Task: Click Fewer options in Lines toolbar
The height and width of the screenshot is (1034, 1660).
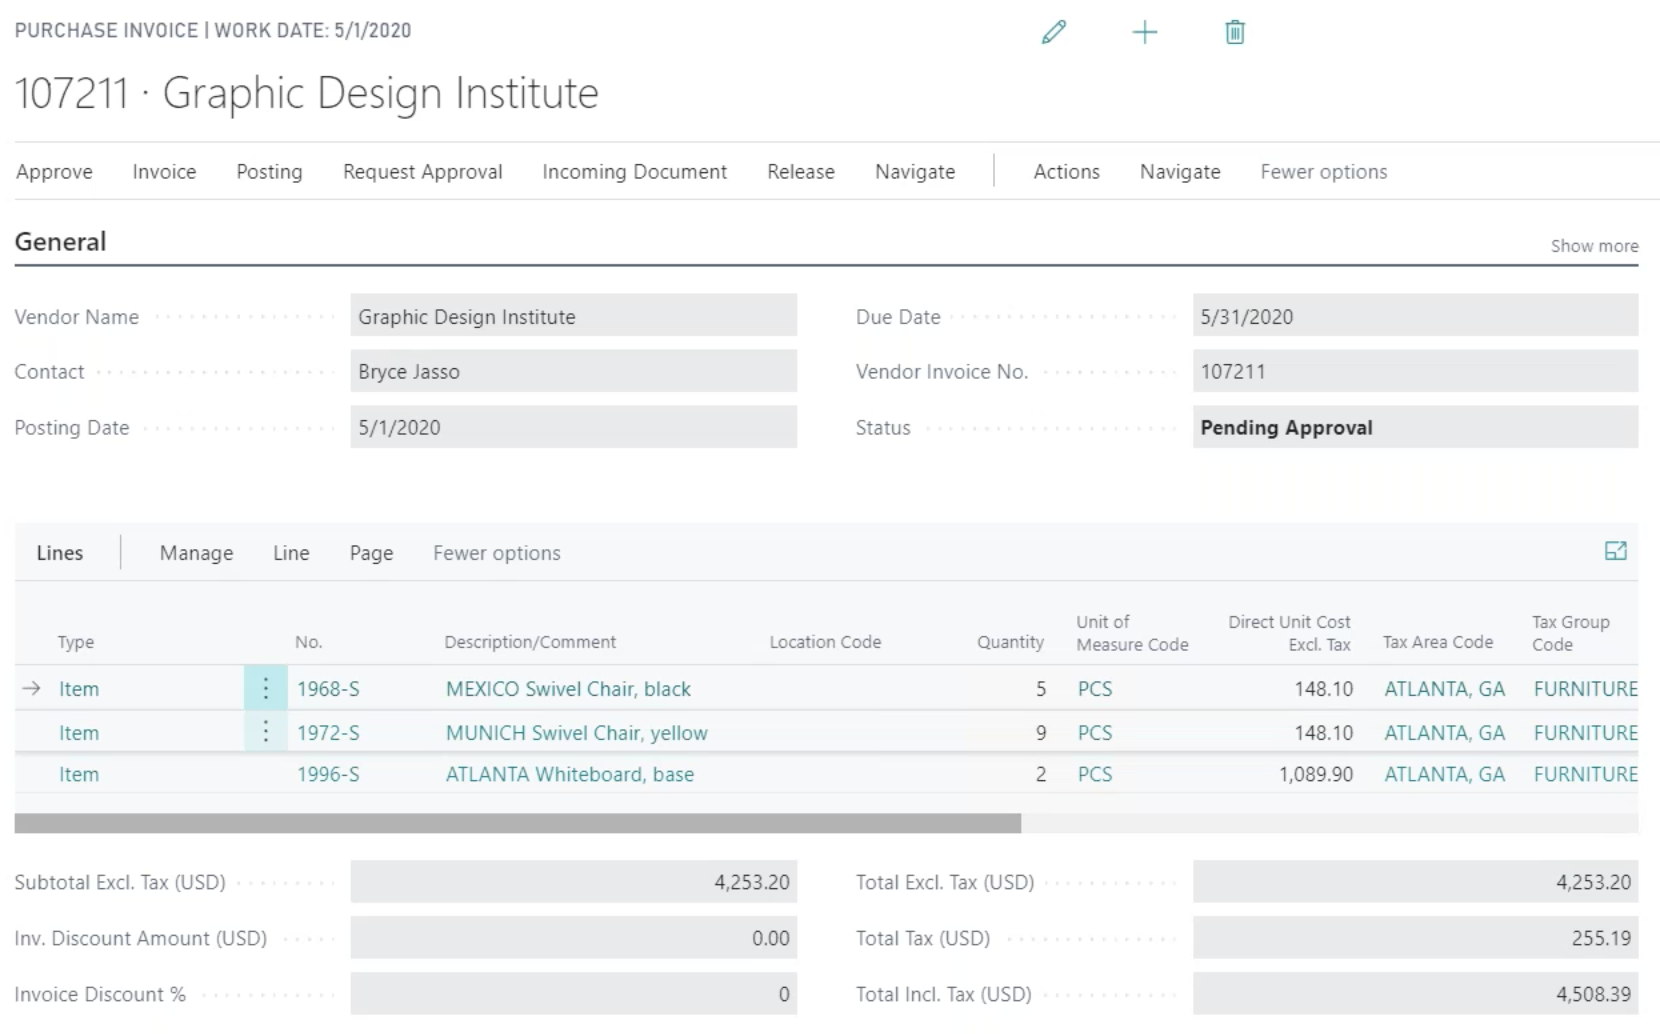Action: tap(496, 553)
